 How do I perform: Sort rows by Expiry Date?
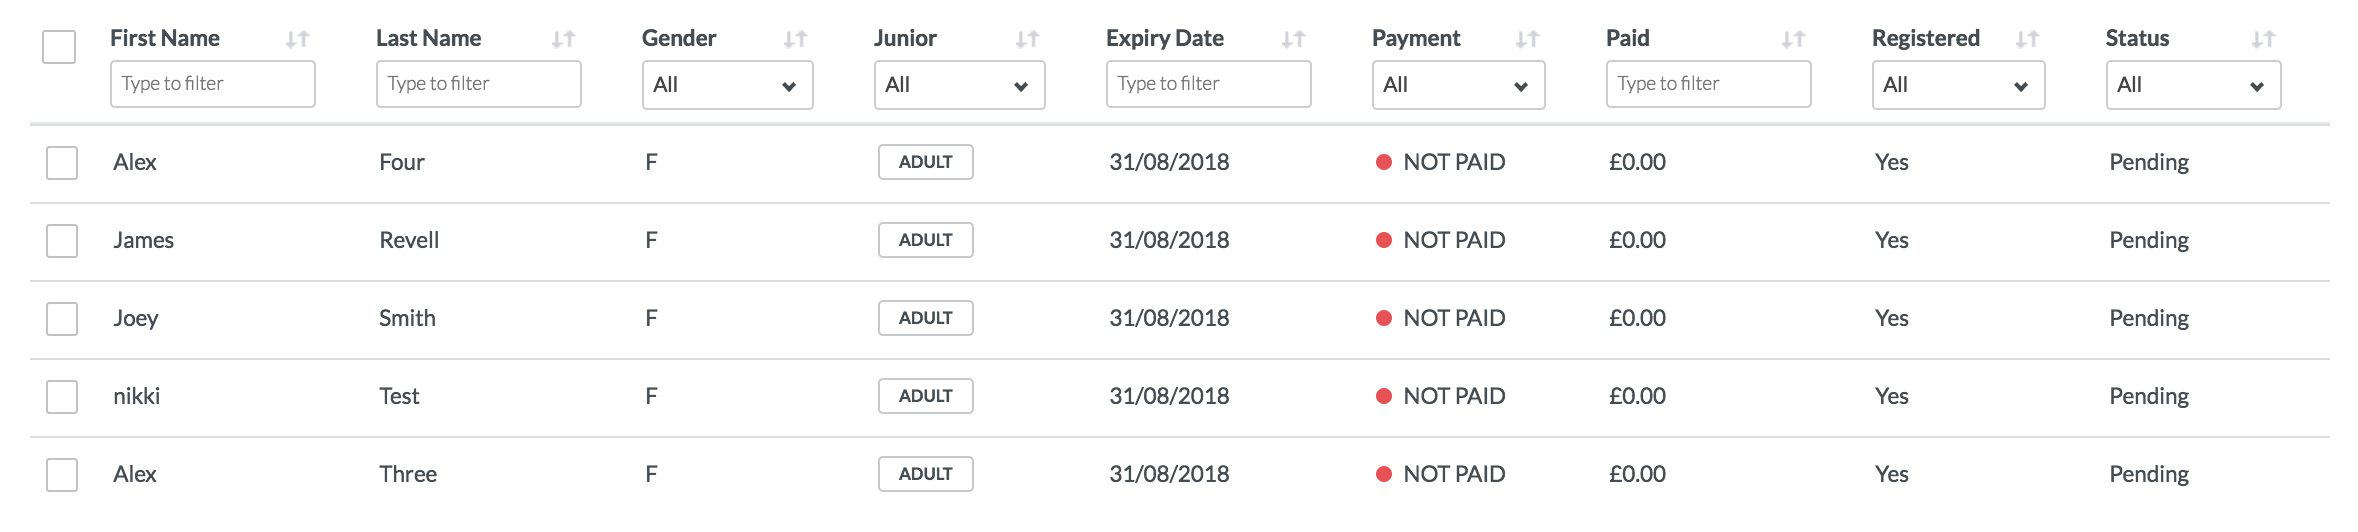click(1293, 39)
